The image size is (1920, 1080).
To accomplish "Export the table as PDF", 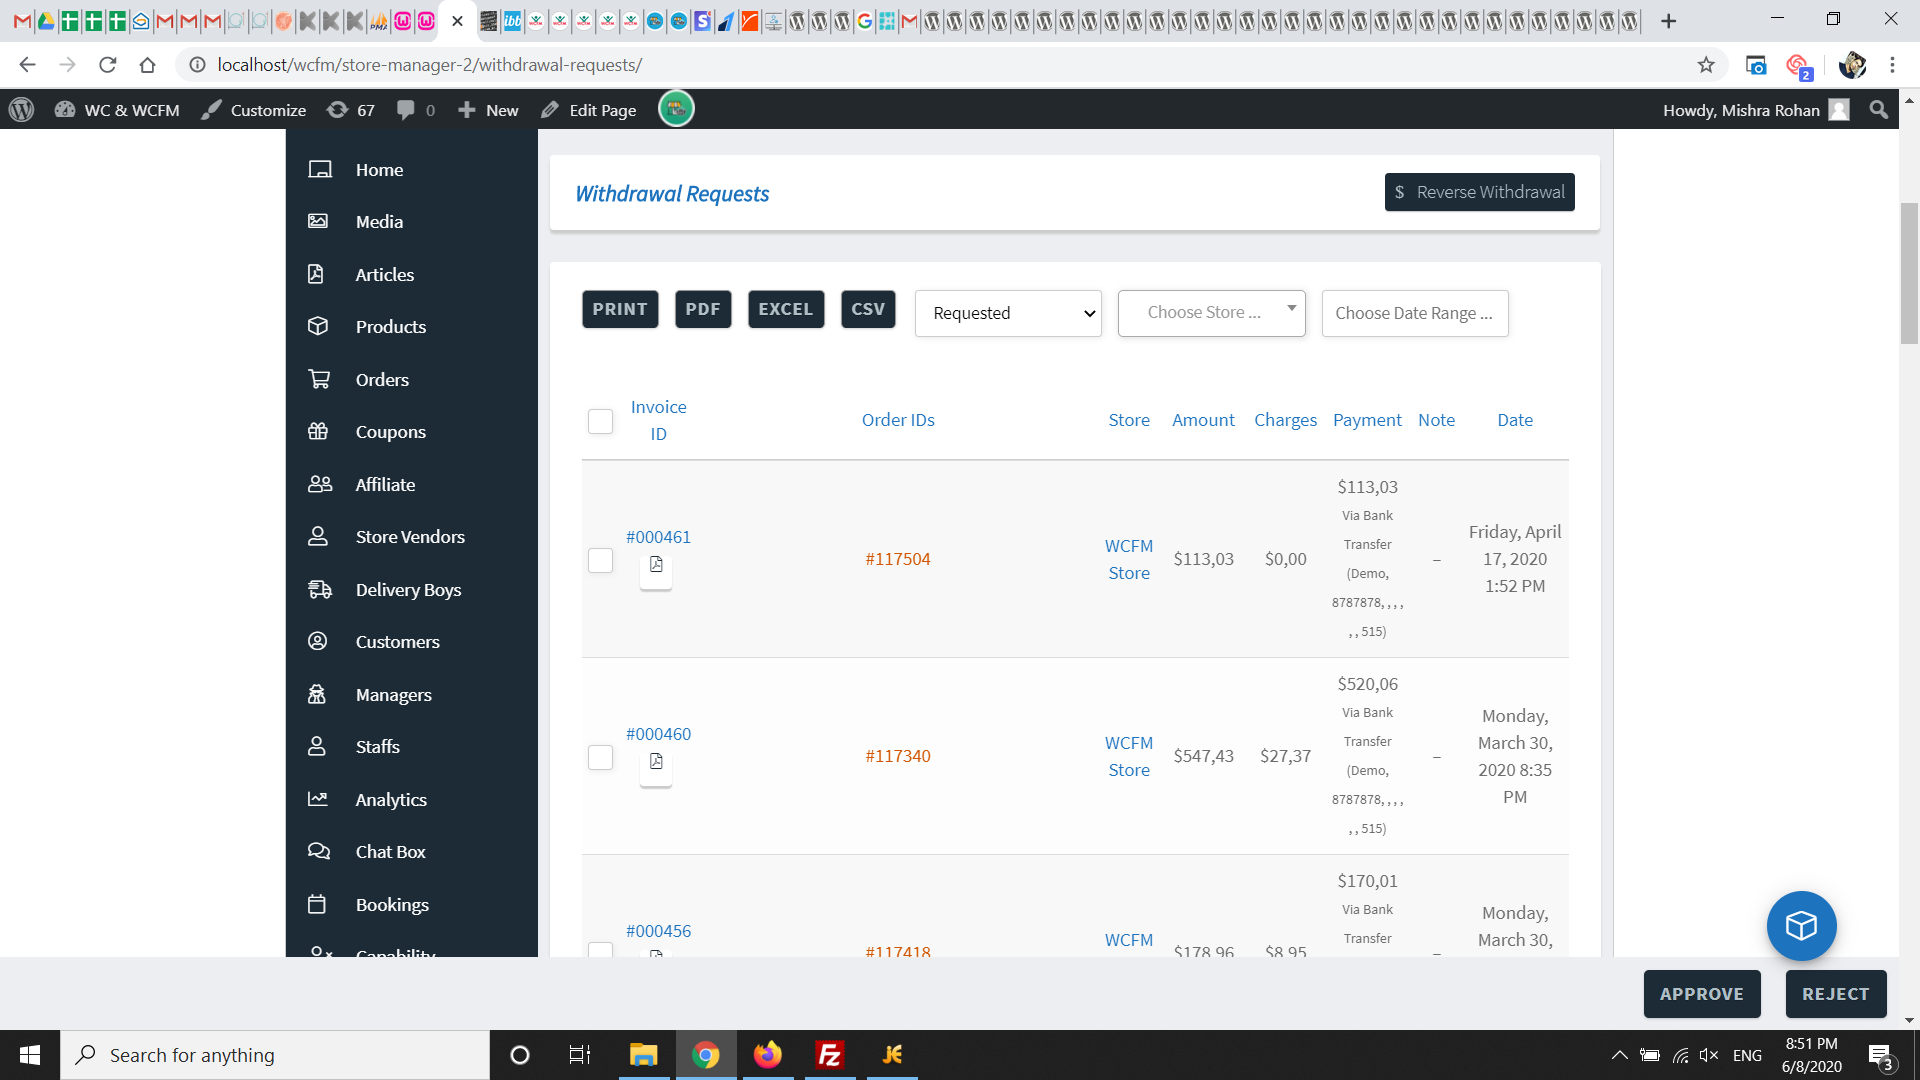I will [703, 309].
